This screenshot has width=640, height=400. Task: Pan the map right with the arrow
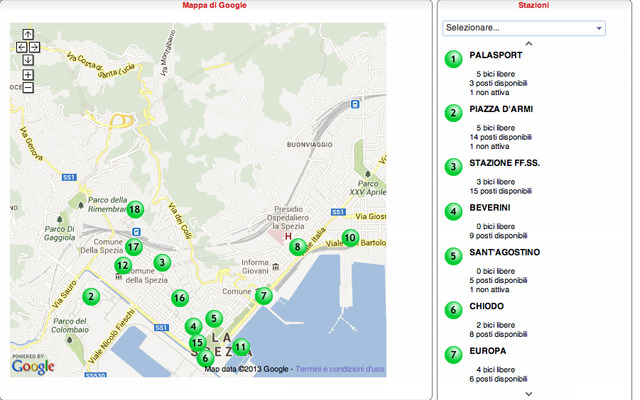(x=34, y=47)
